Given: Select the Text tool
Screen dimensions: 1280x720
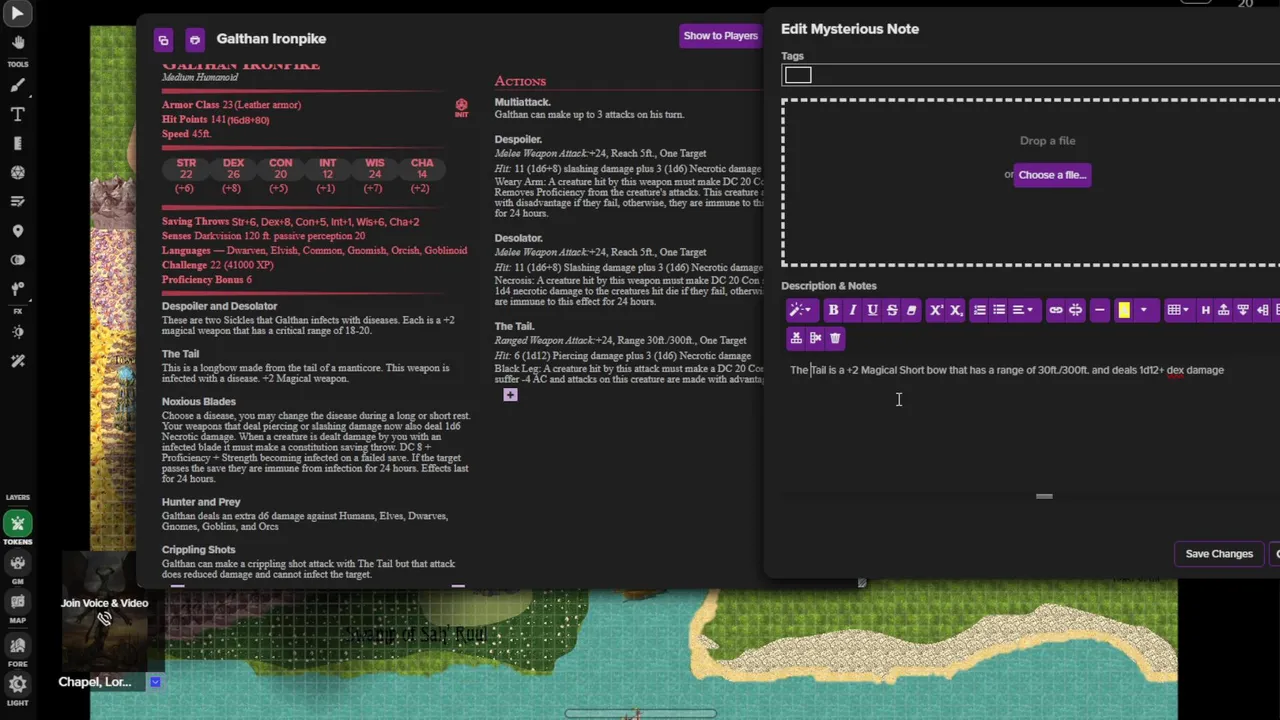Looking at the screenshot, I should [18, 114].
